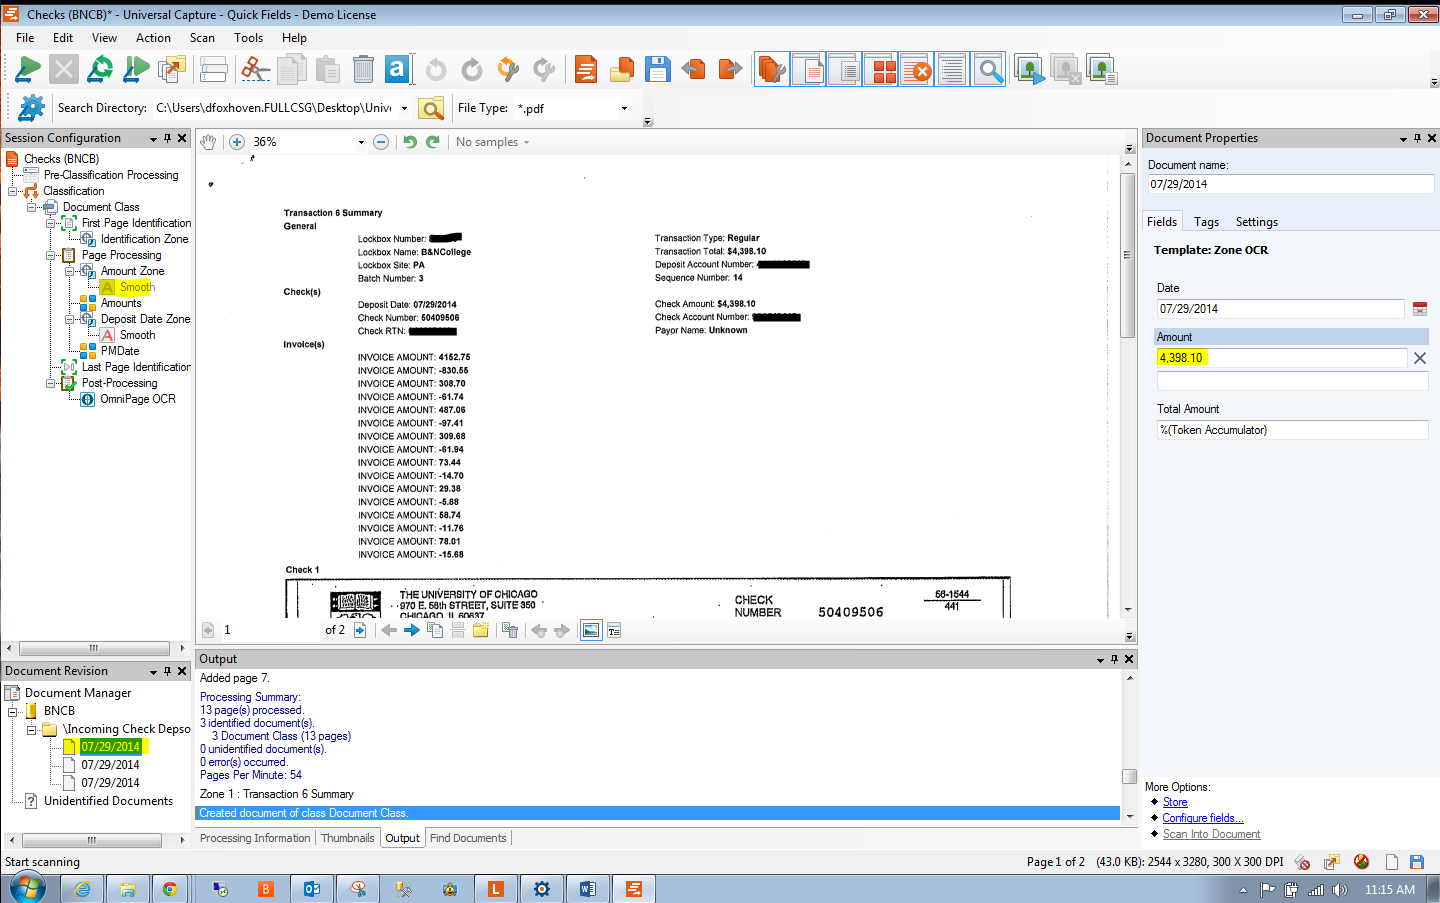This screenshot has width=1440, height=903.
Task: Click the scissors cut icon
Action: 256,69
